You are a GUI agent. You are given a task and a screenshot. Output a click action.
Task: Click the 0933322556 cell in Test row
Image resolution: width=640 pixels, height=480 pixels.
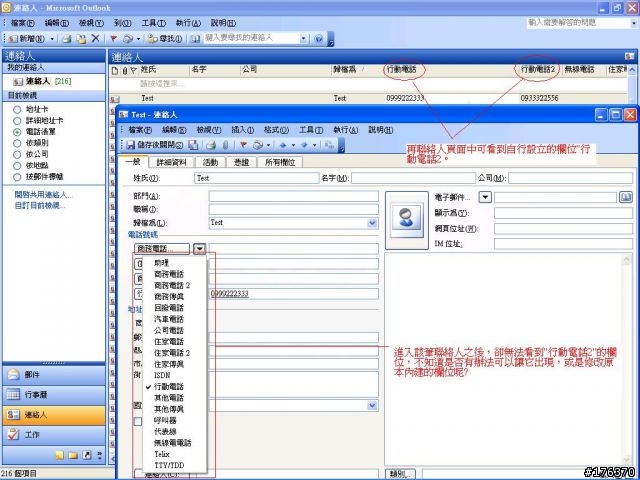pyautogui.click(x=539, y=98)
